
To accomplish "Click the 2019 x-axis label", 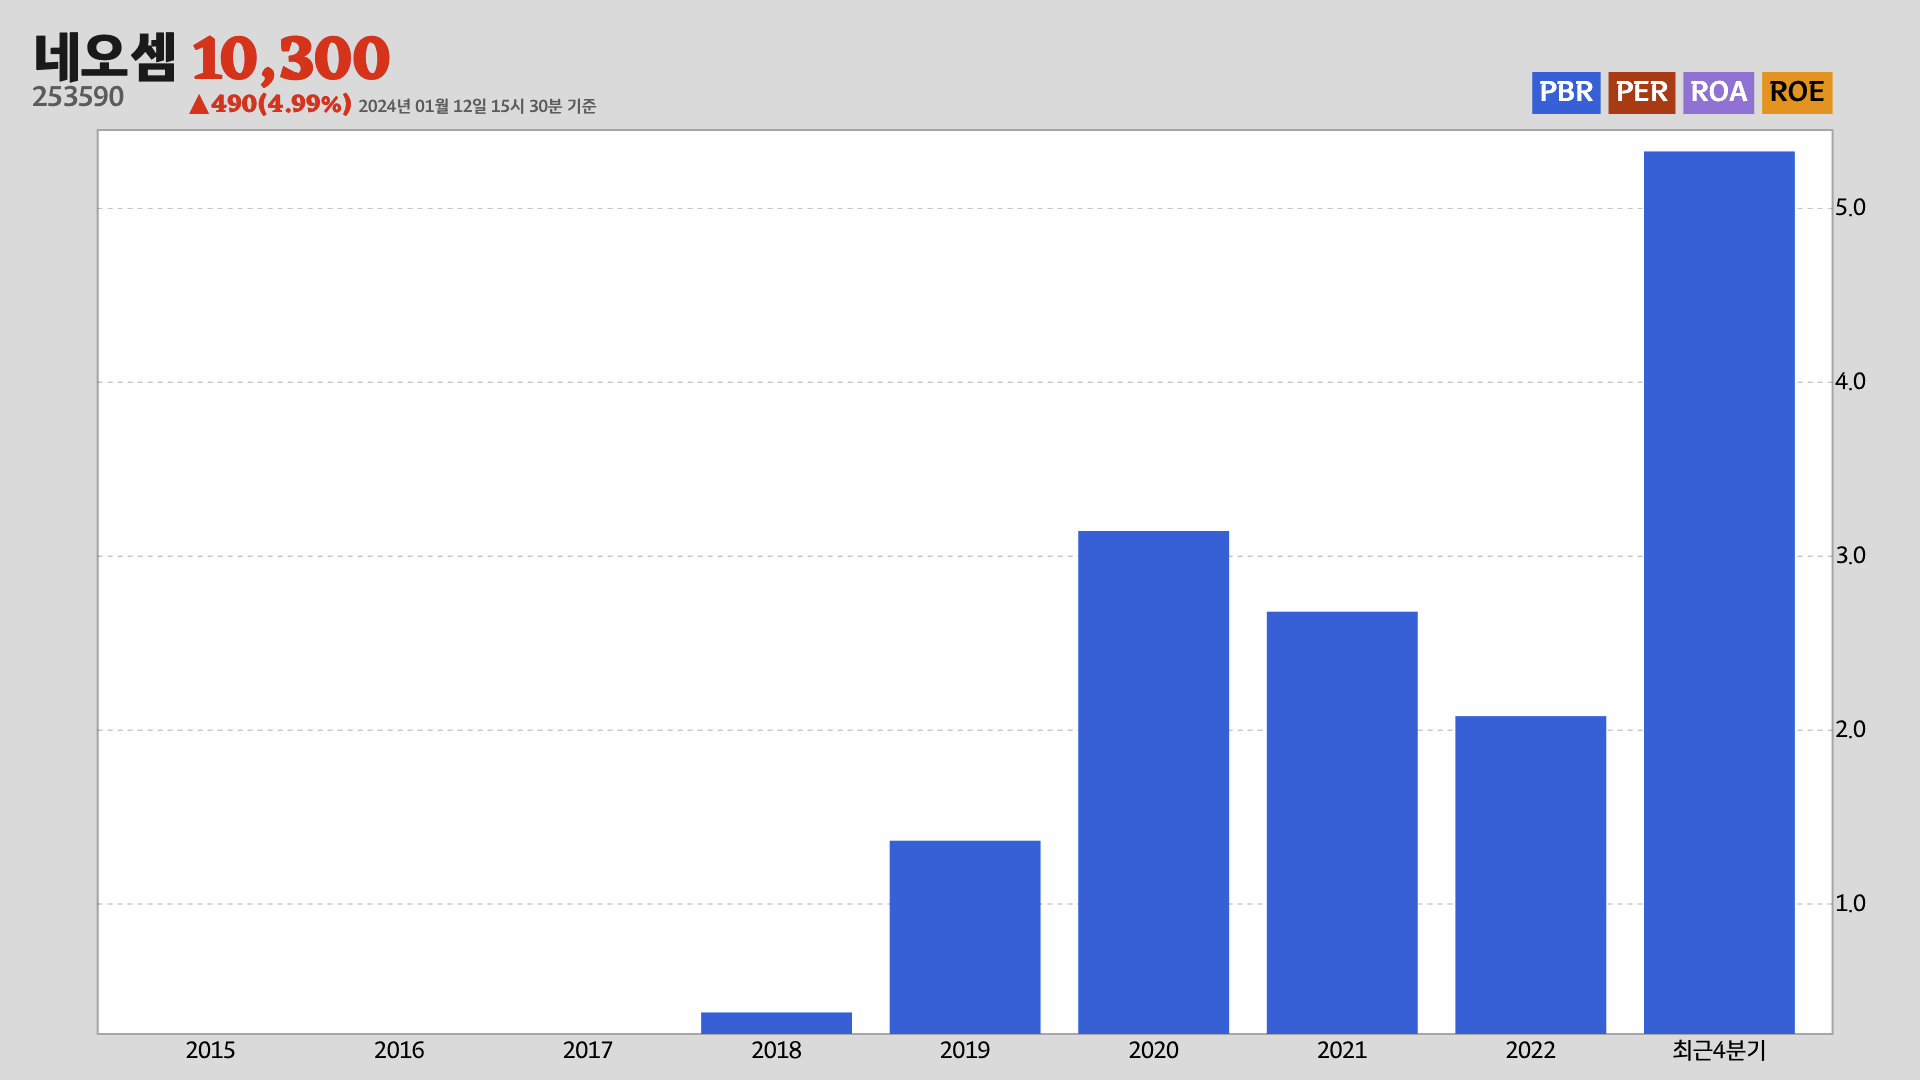I will (965, 1051).
